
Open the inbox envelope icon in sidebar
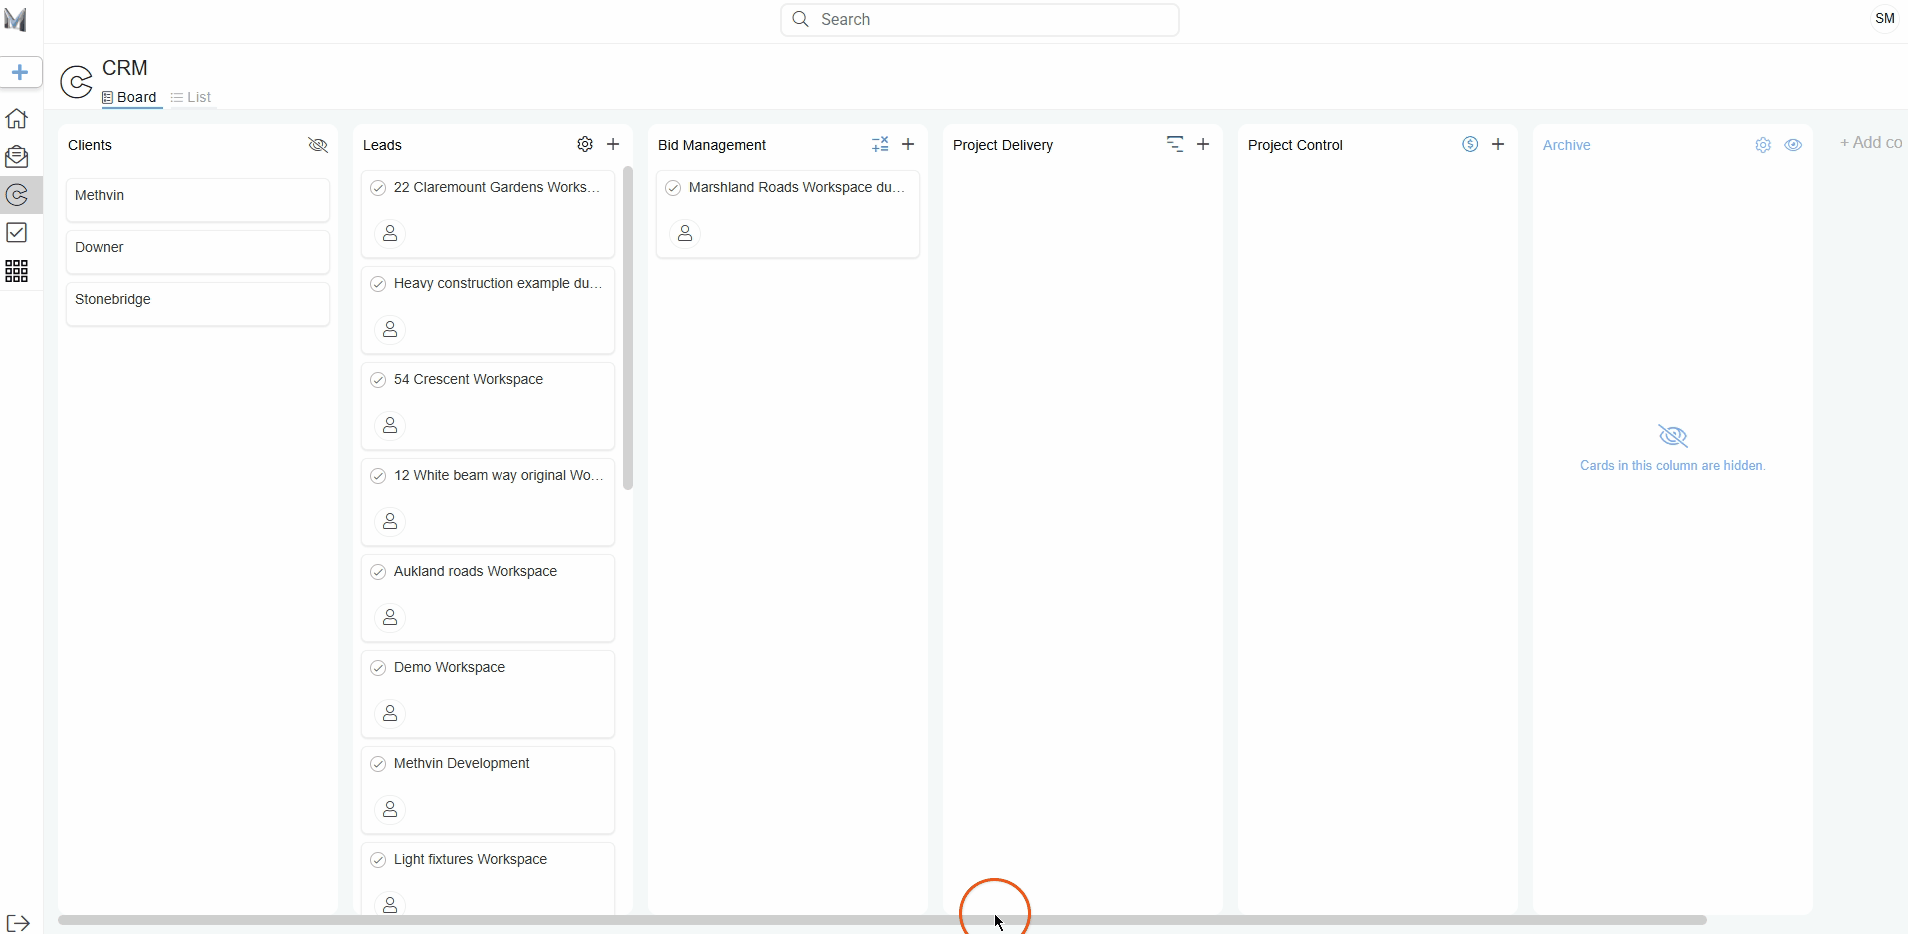click(x=17, y=157)
